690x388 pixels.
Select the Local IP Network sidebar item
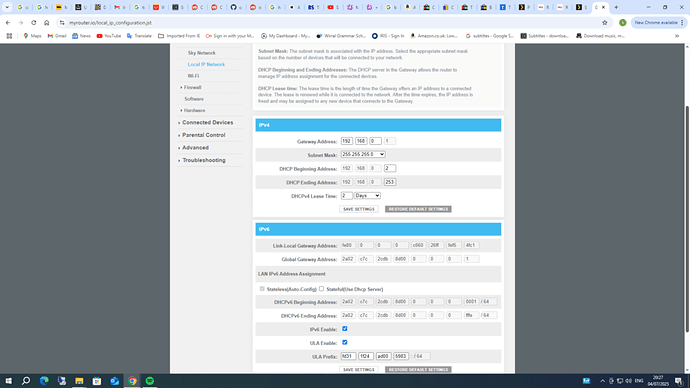(x=206, y=64)
